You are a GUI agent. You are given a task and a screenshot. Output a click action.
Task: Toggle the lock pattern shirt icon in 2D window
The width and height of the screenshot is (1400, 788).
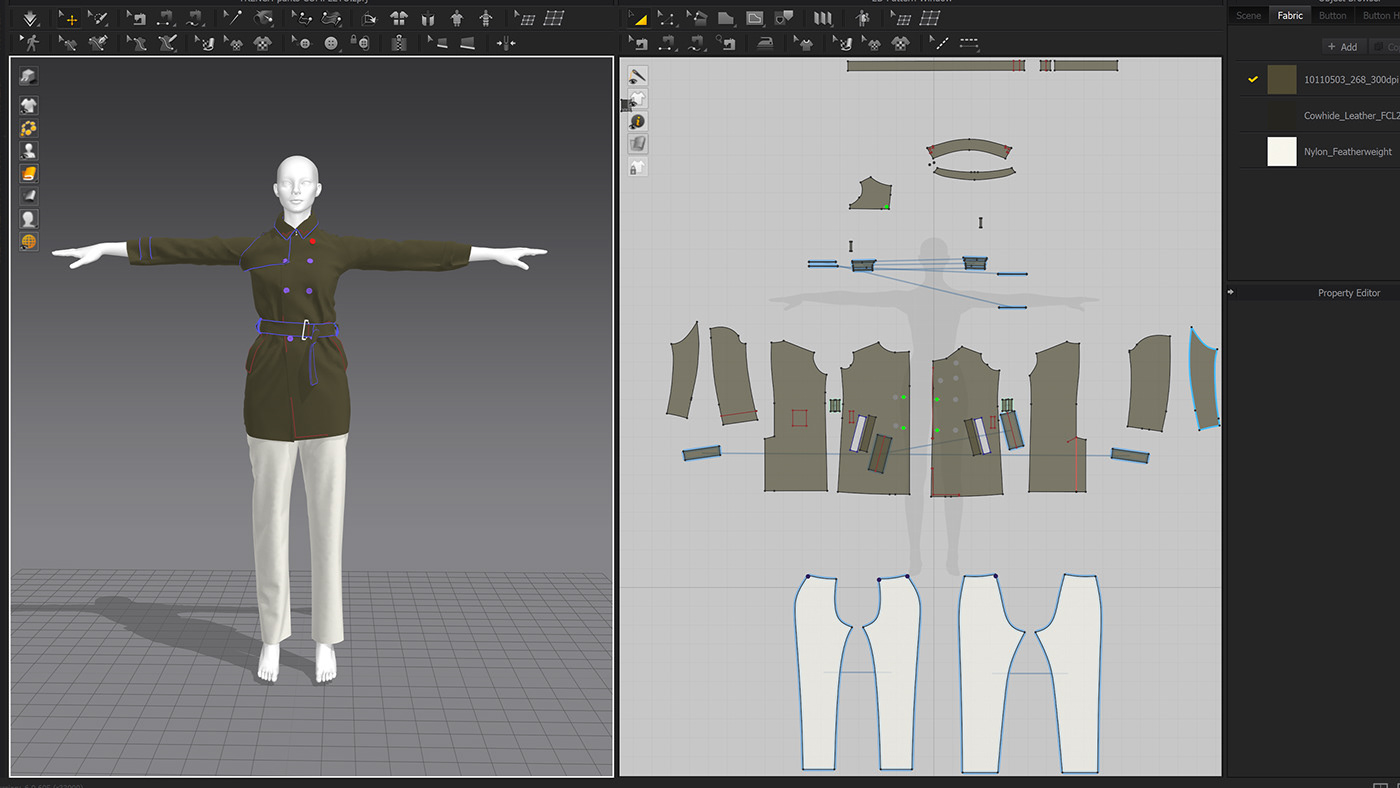point(637,167)
